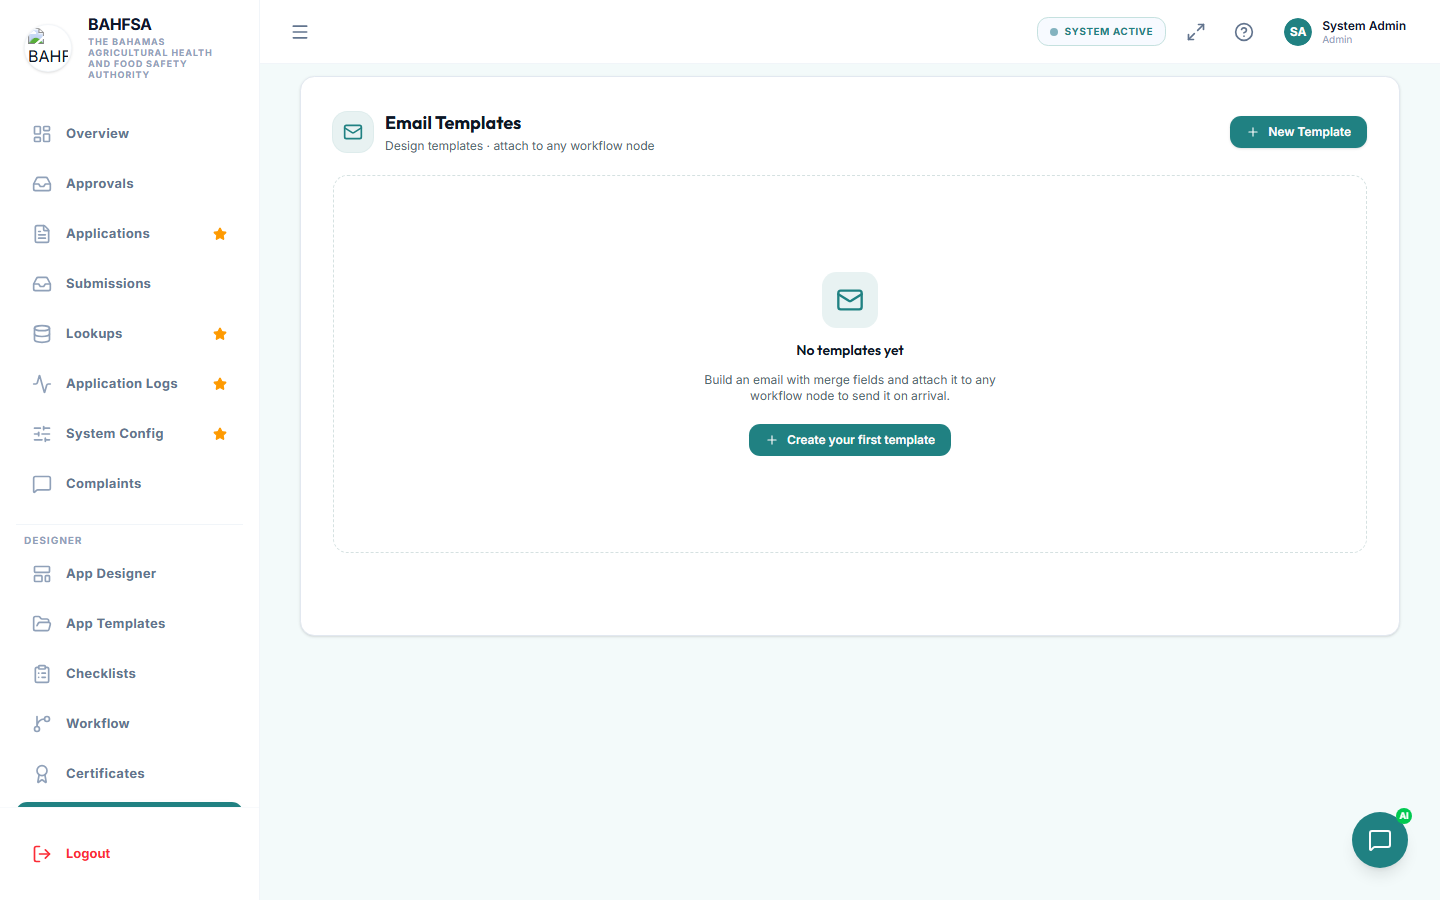The image size is (1440, 900).
Task: Open Application Logs page
Action: (130, 384)
